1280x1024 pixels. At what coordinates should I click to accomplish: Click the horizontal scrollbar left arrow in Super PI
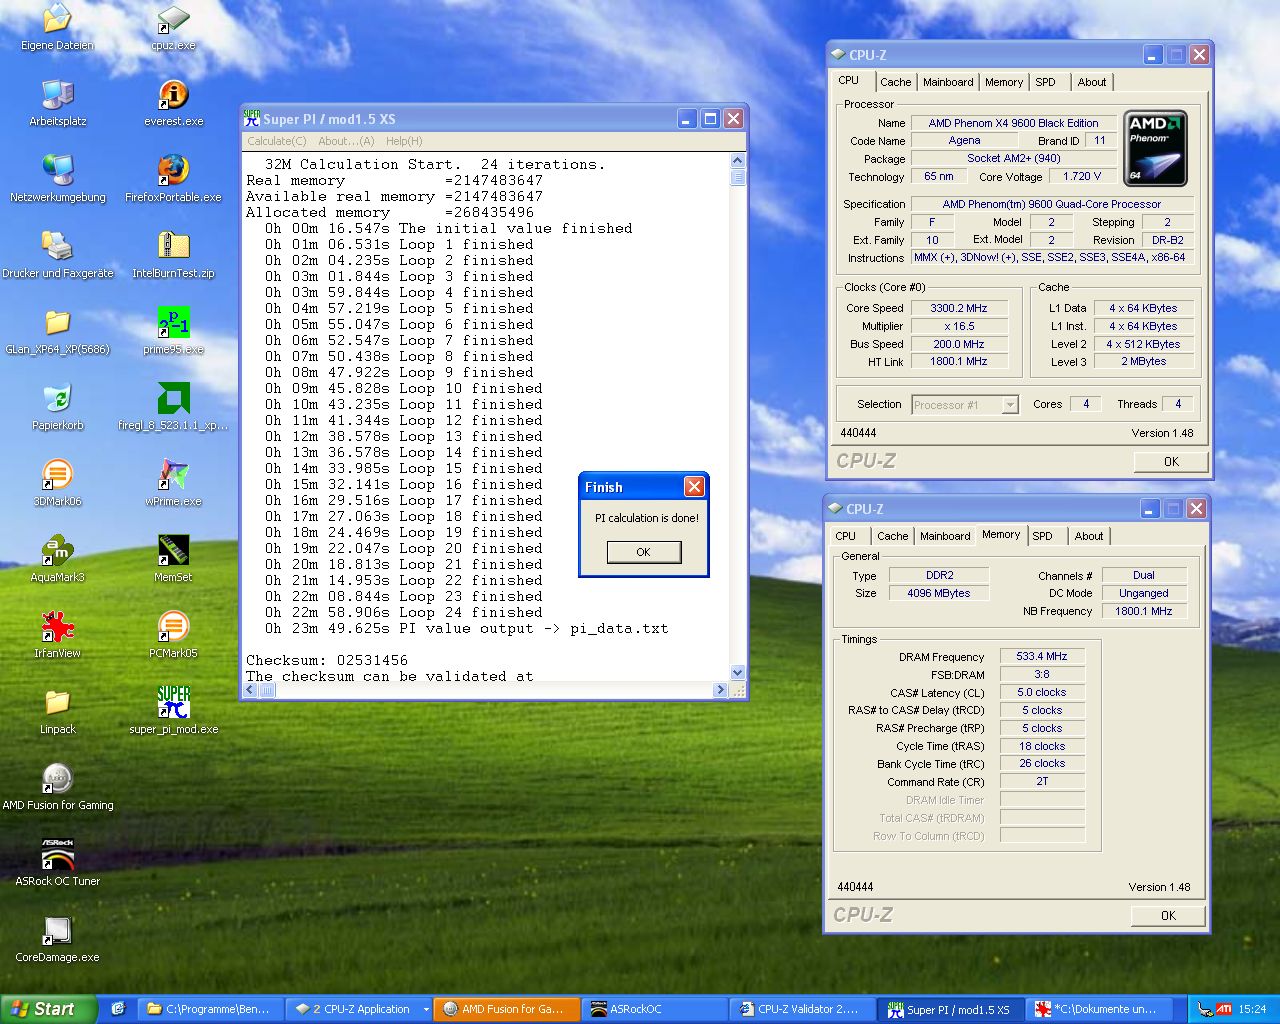pos(251,690)
